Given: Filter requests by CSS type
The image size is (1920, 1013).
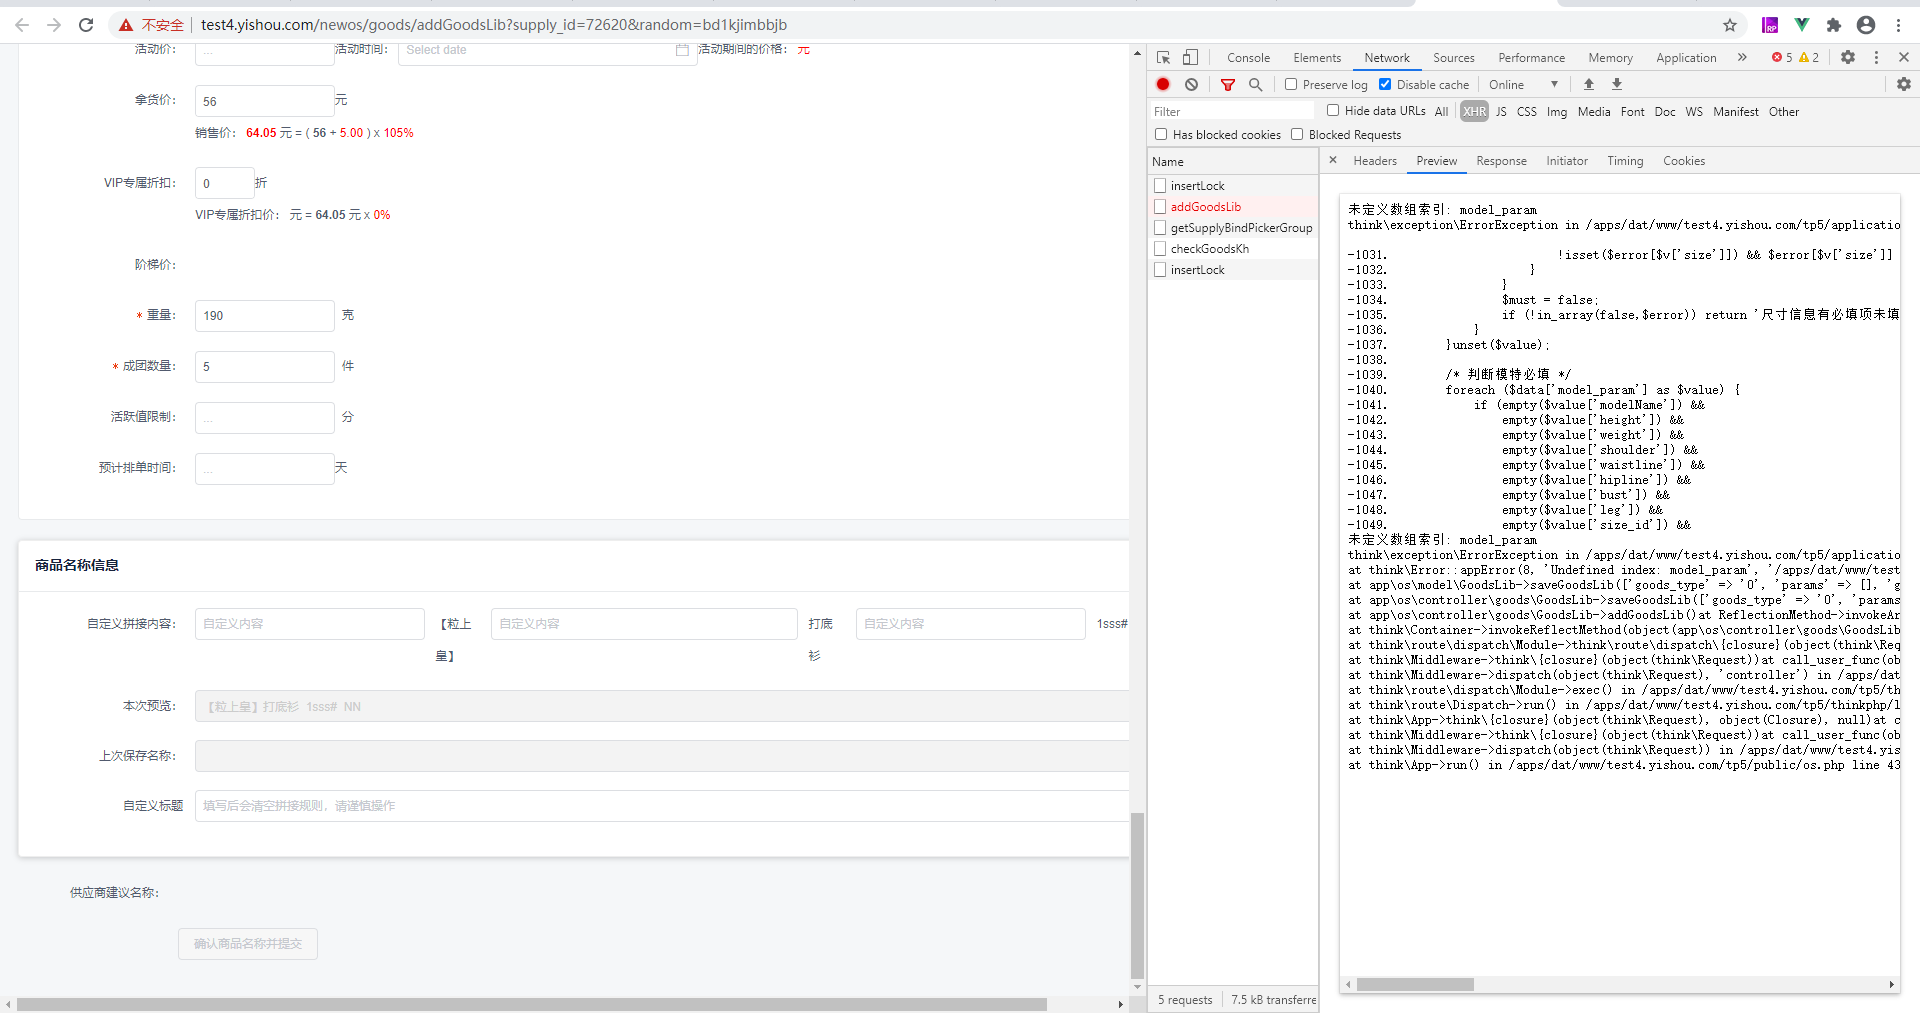Looking at the screenshot, I should (x=1526, y=112).
